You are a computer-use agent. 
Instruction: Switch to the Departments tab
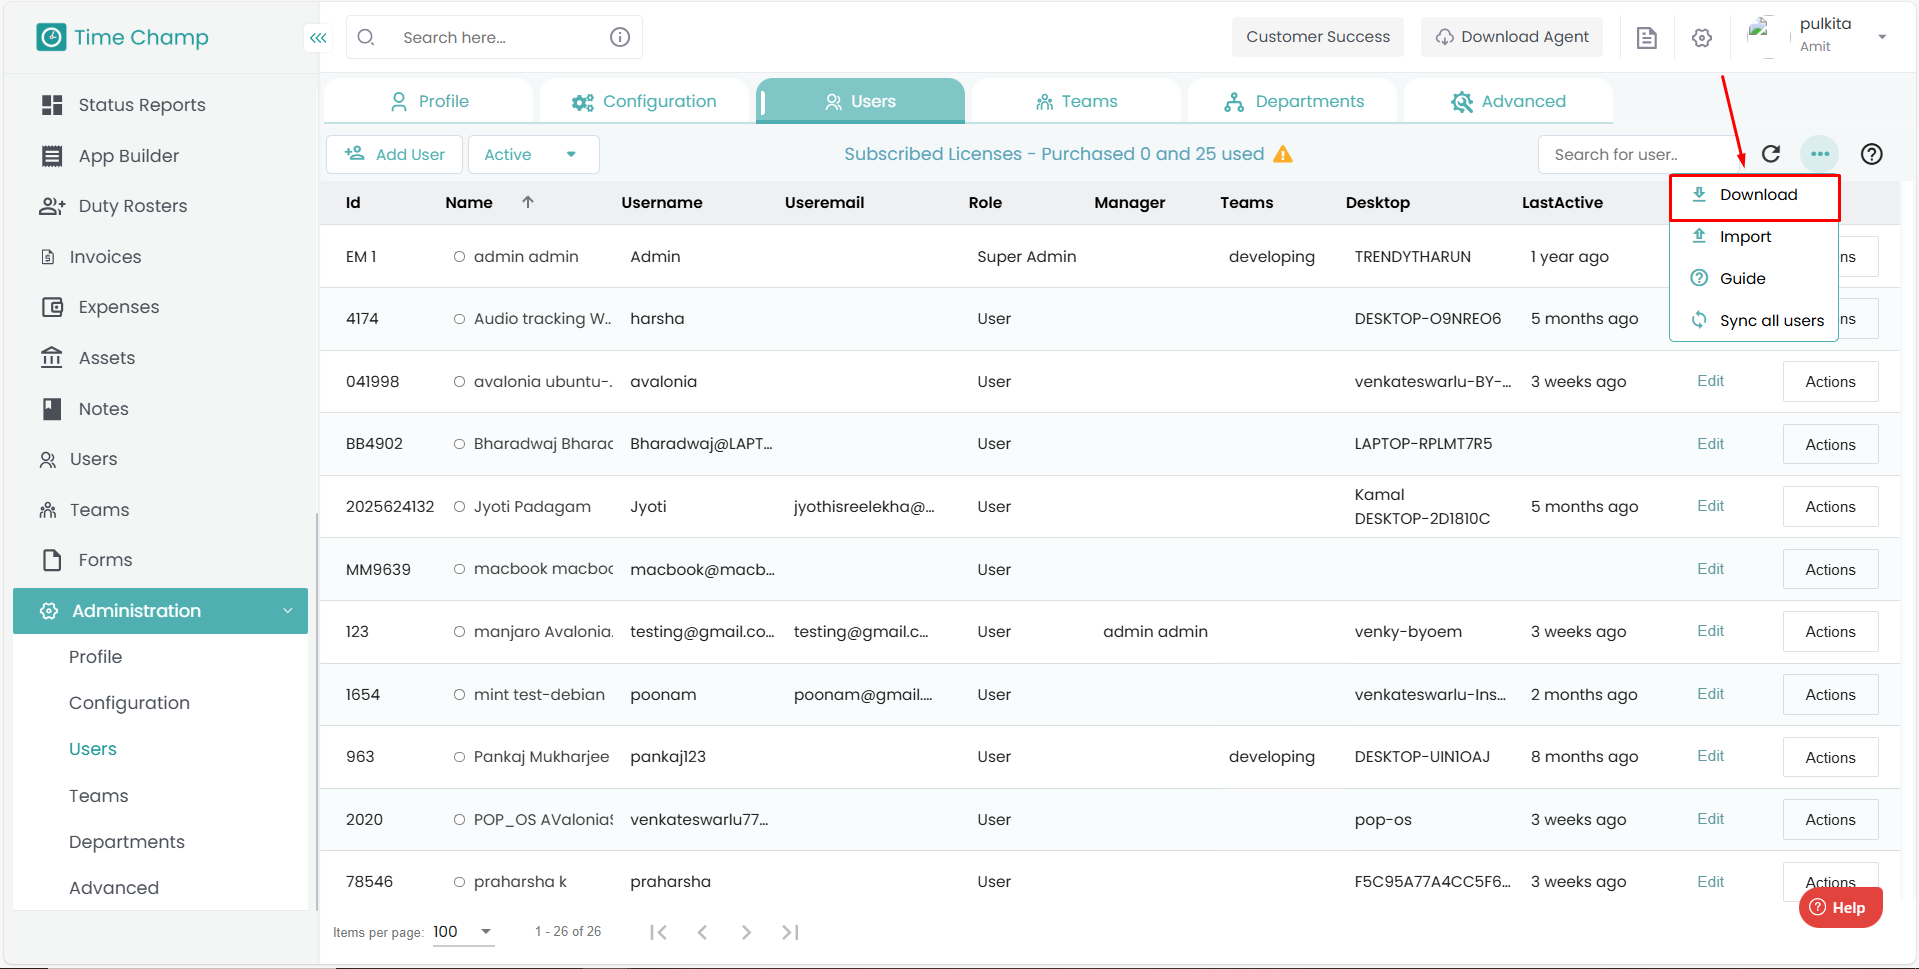(x=1294, y=102)
